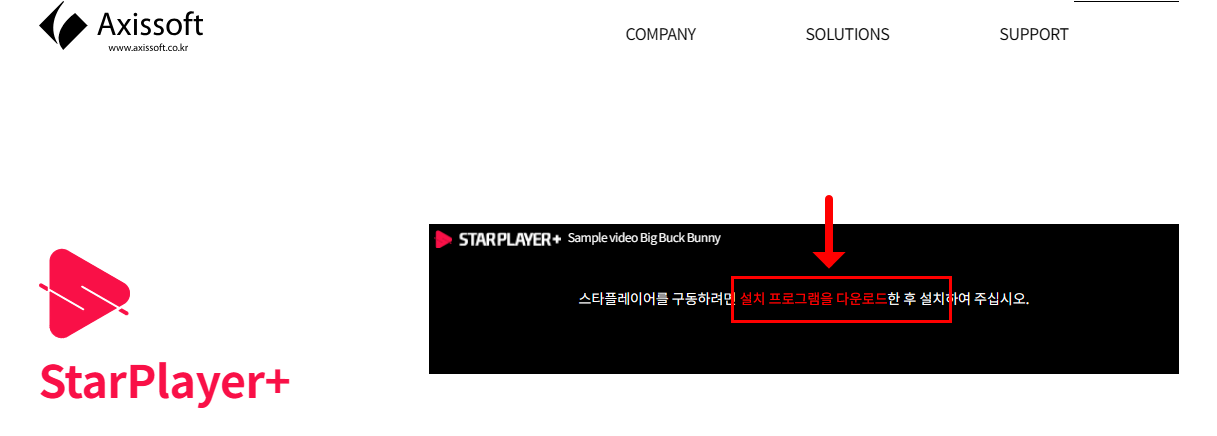Image resolution: width=1217 pixels, height=436 pixels.
Task: Click the black Axissoft diamond logo icon
Action: pos(63,26)
